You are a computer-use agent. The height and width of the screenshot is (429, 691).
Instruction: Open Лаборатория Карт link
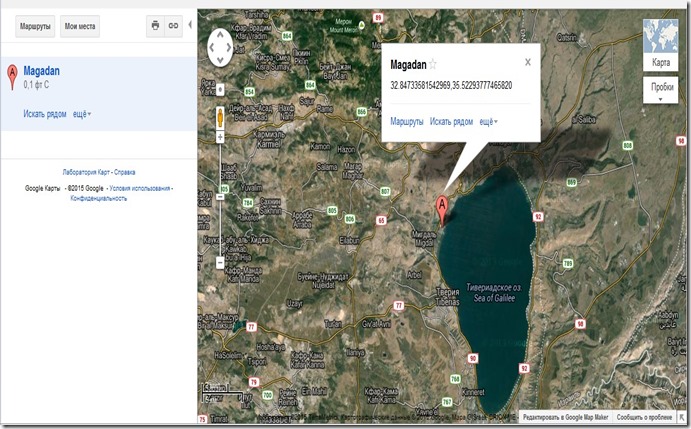(86, 172)
